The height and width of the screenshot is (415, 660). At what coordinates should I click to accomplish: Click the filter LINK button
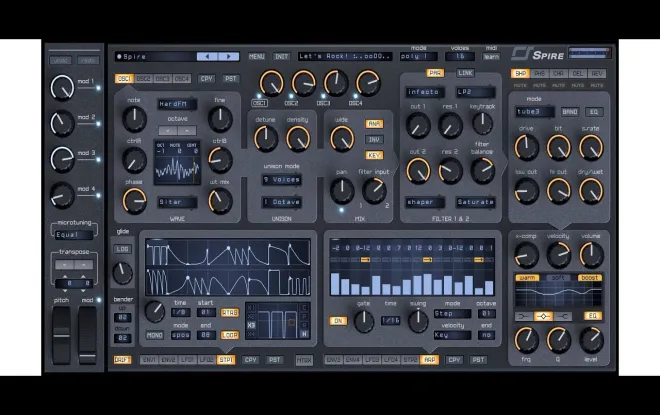(465, 73)
